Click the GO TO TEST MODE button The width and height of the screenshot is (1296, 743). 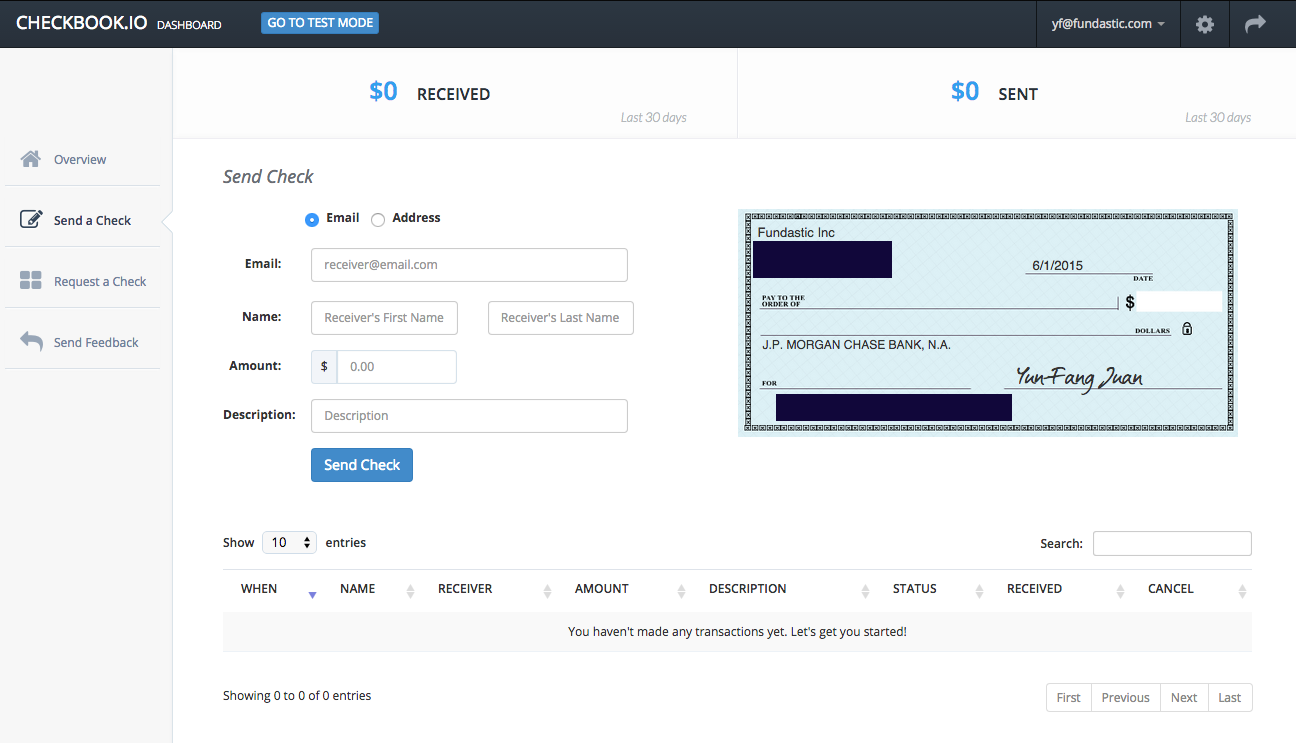320,23
